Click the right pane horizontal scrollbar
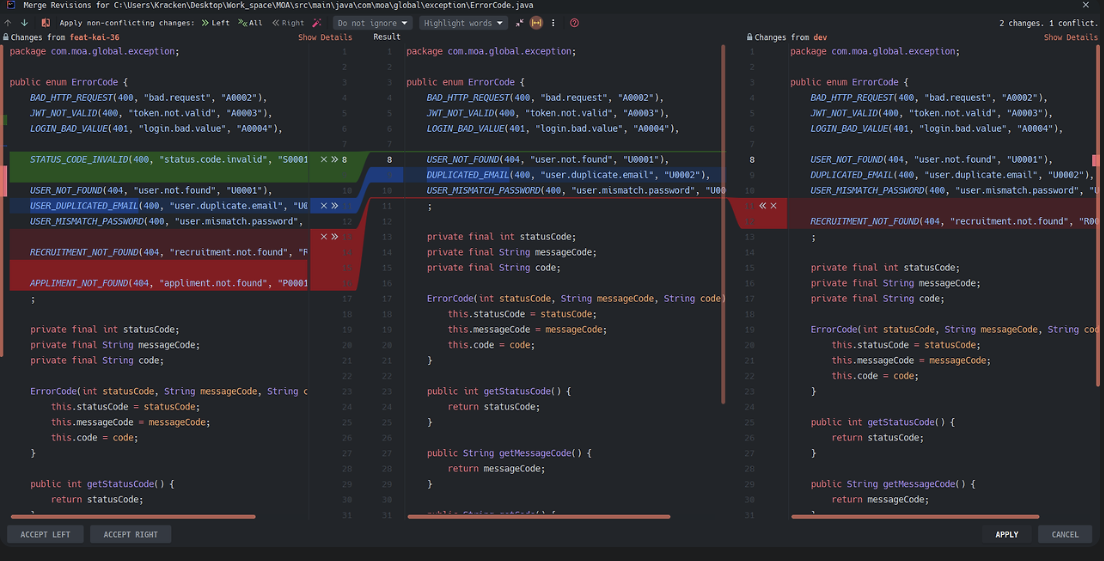The image size is (1104, 561). click(915, 517)
